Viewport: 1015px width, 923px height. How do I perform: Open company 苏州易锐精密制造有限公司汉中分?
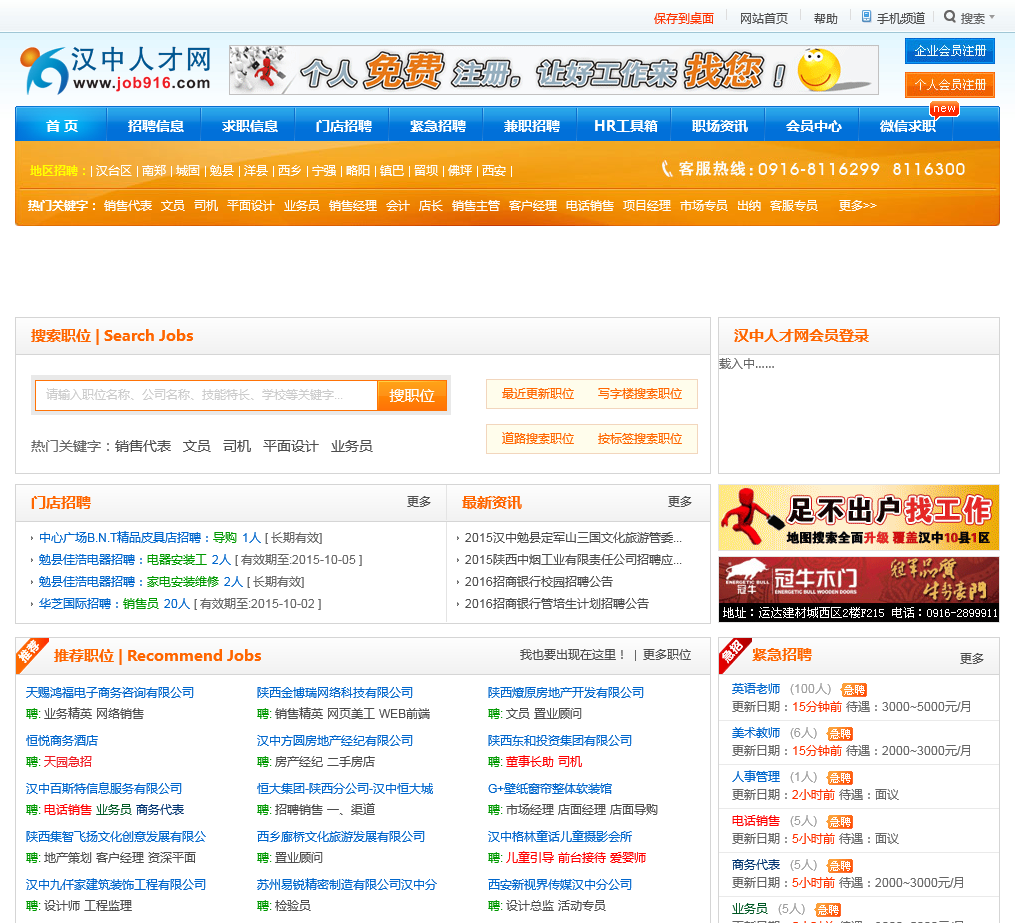(x=347, y=884)
